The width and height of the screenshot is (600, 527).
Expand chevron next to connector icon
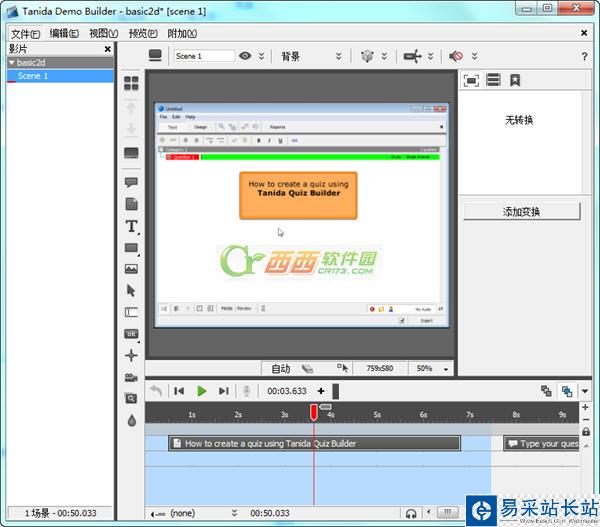pyautogui.click(x=430, y=56)
